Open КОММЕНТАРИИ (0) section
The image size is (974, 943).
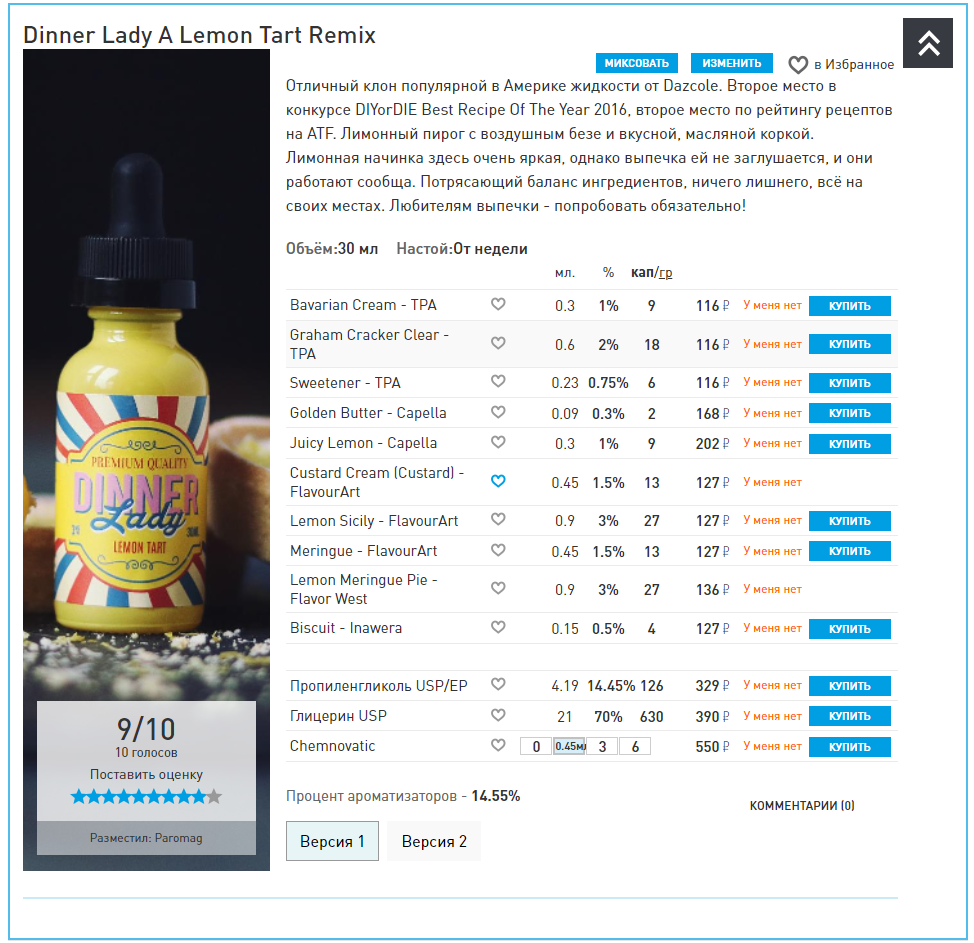[x=802, y=806]
